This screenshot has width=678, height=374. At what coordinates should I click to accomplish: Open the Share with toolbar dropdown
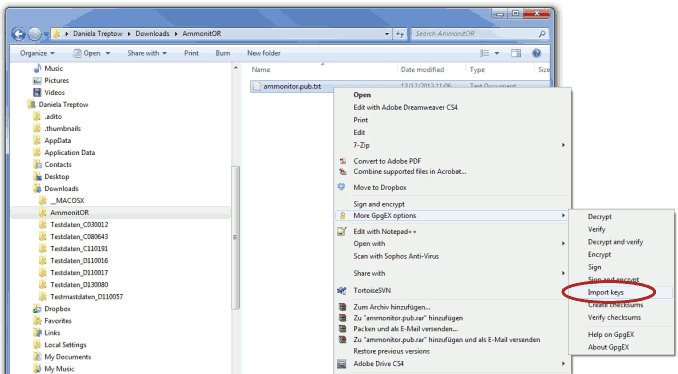[x=147, y=53]
